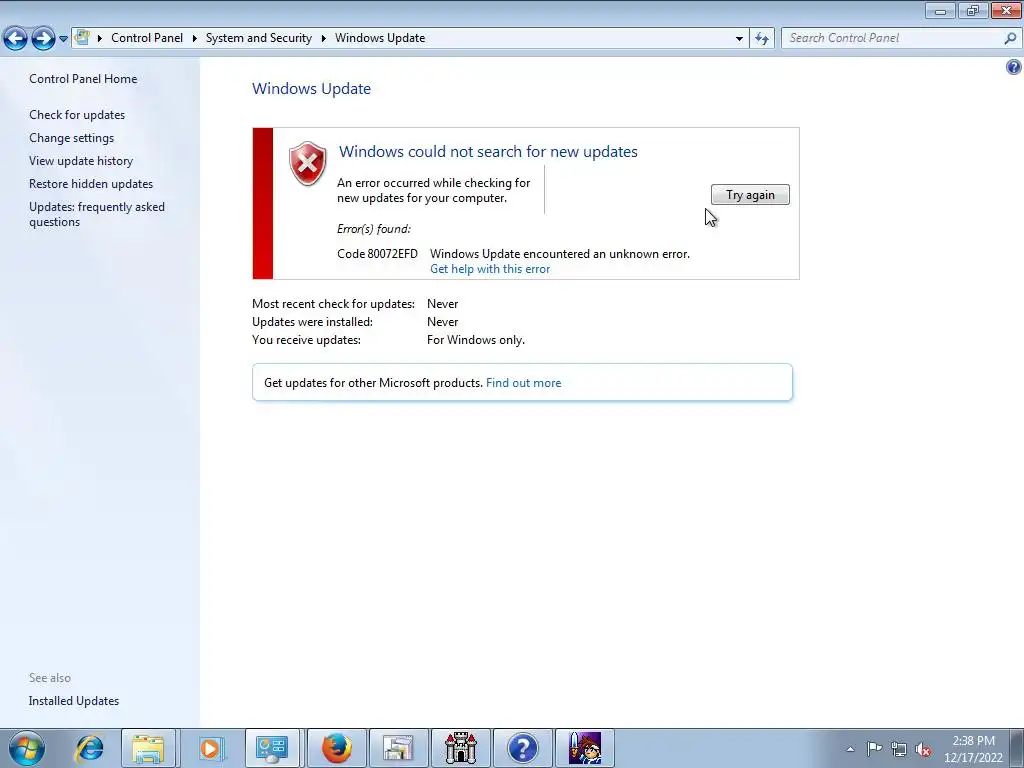Click error code 80072EFD text
The width and height of the screenshot is (1024, 768).
pyautogui.click(x=377, y=253)
